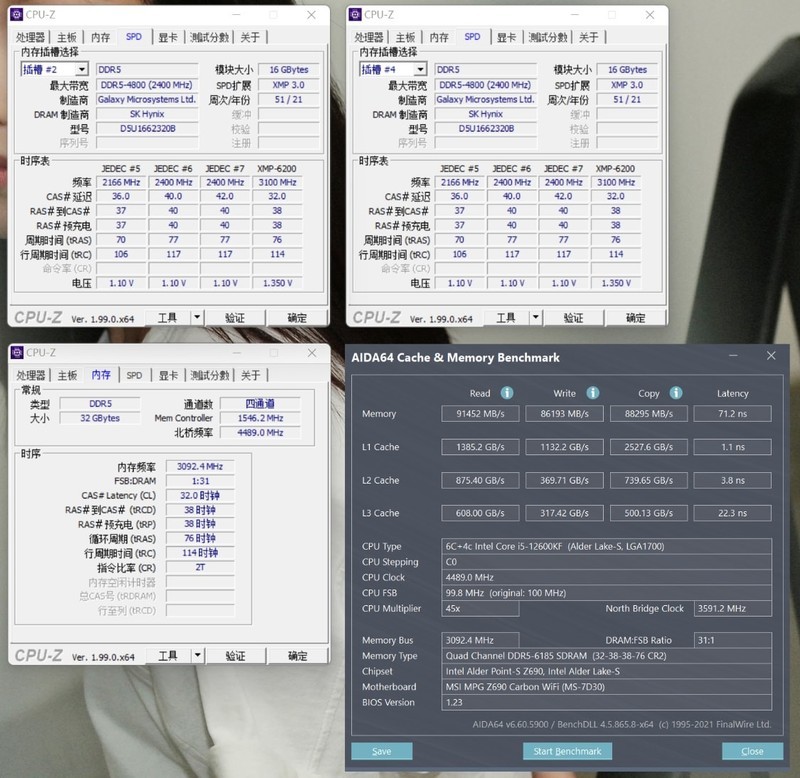
Task: Click XMP-6200 3100 MHz cell in slot #2 window
Action: click(x=277, y=182)
